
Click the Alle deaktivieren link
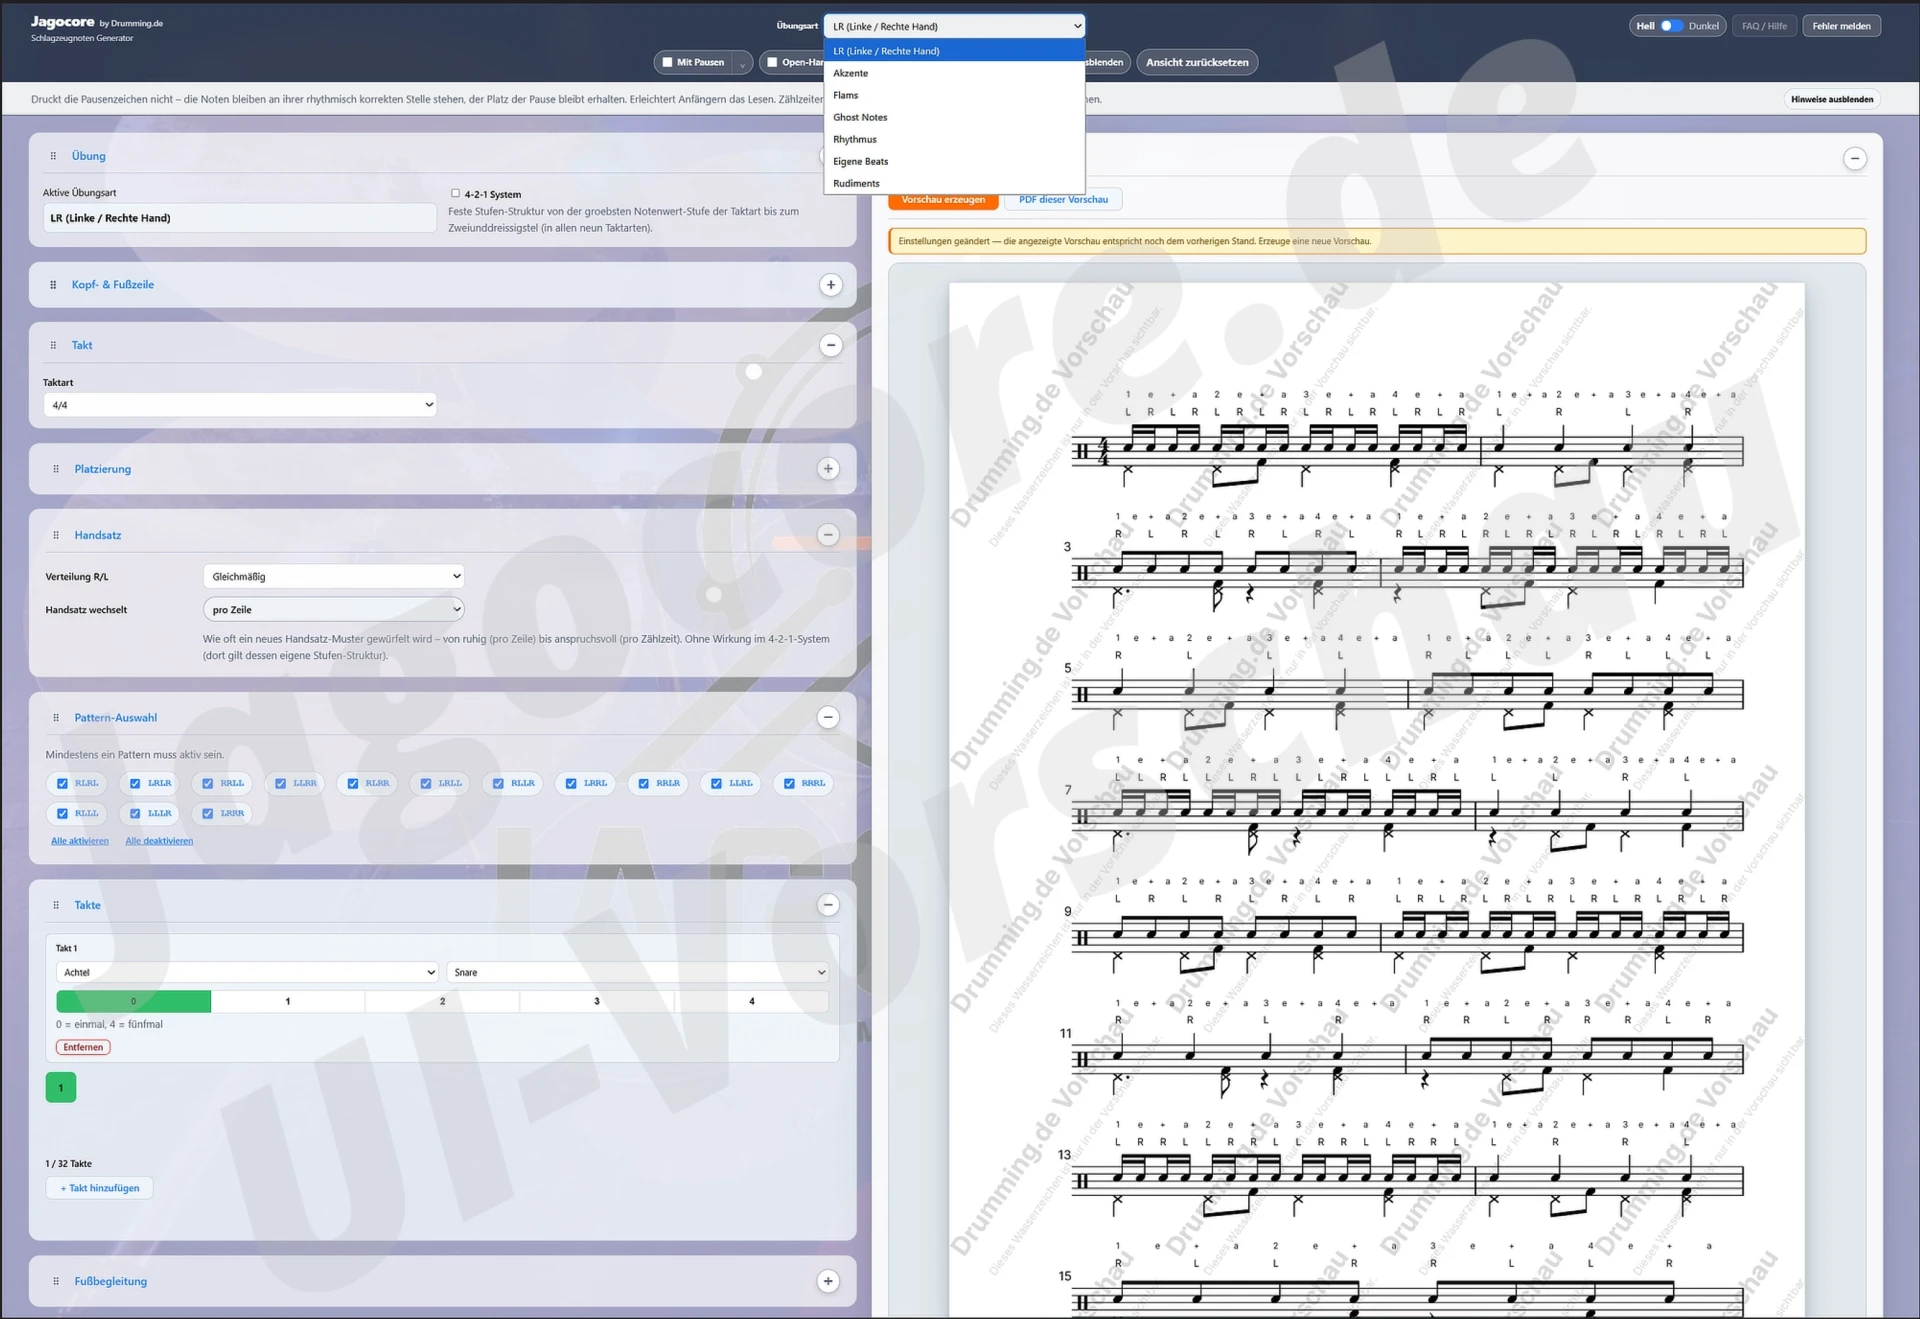point(159,841)
